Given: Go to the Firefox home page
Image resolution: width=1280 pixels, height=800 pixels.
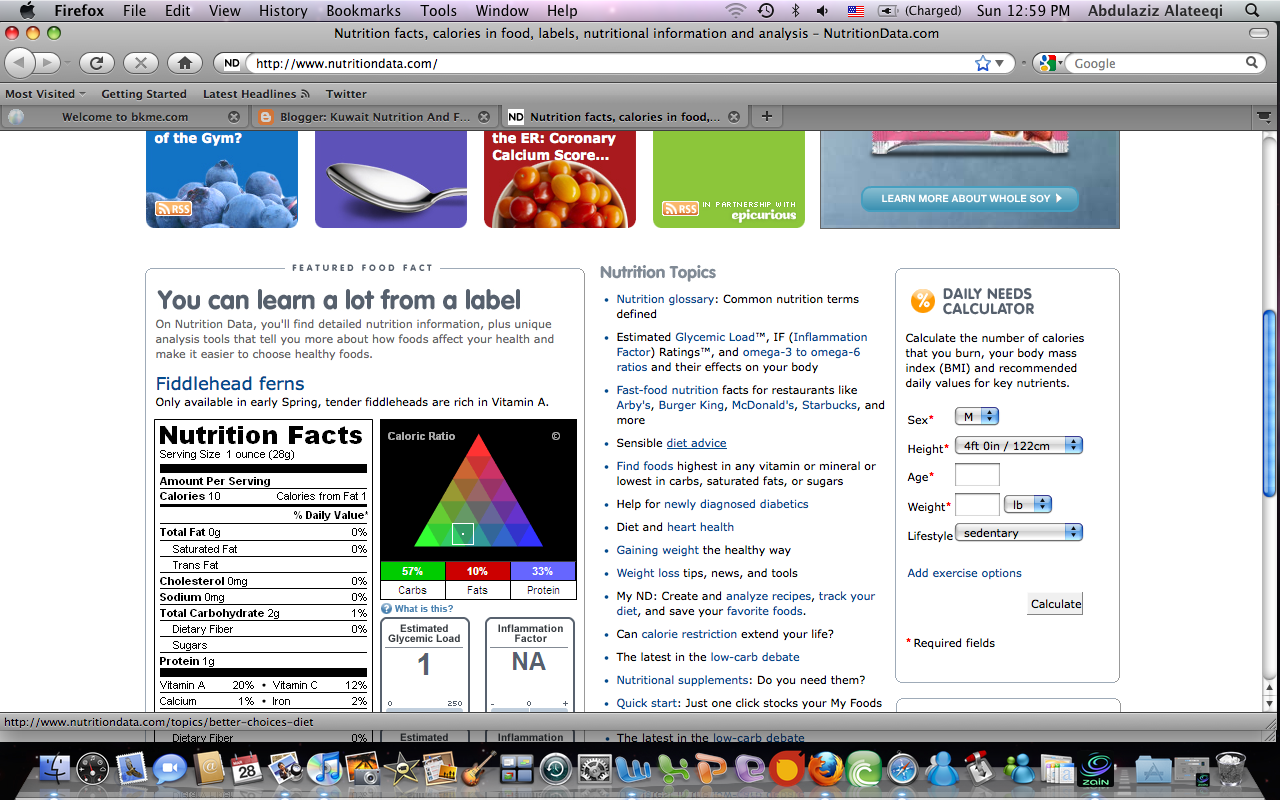Looking at the screenshot, I should coord(185,63).
